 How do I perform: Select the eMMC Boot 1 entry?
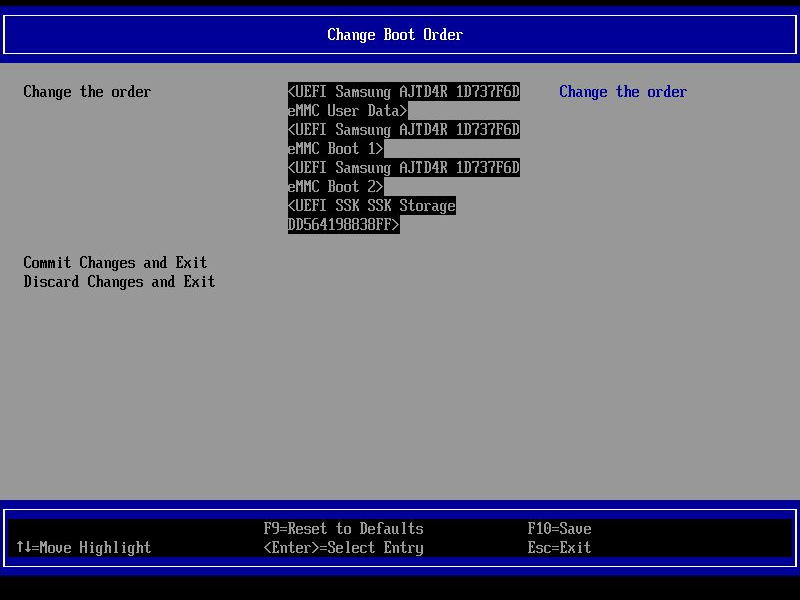[x=401, y=139]
